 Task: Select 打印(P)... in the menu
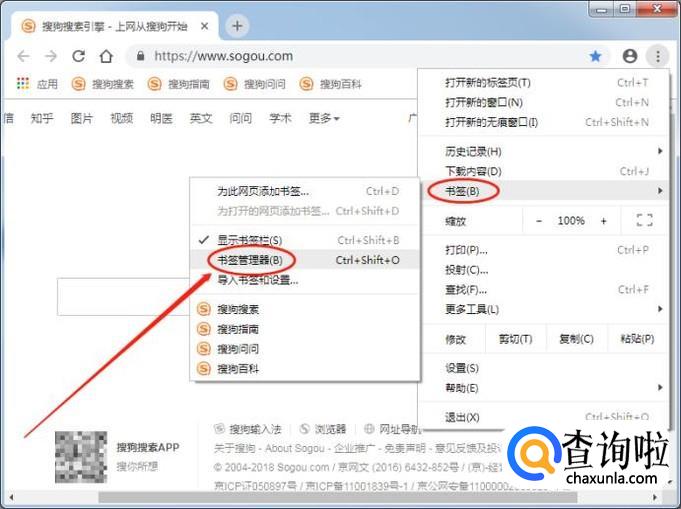point(545,250)
